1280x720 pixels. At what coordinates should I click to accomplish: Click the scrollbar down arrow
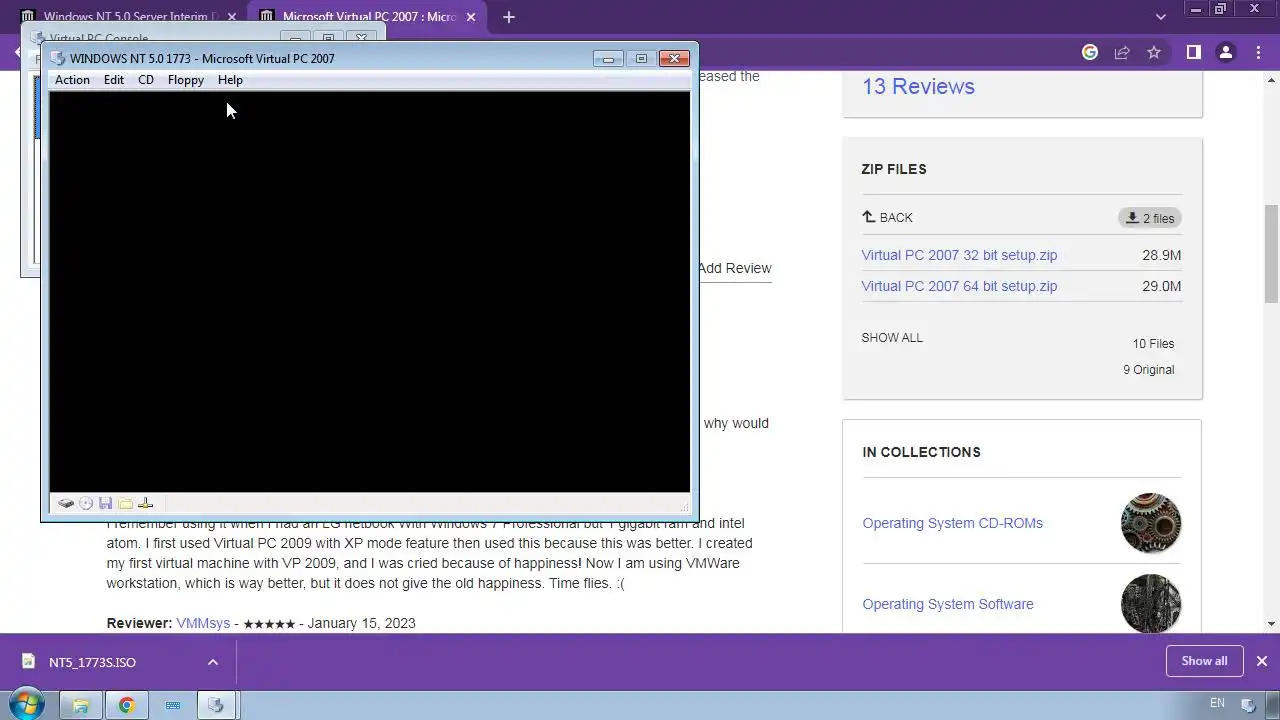(x=1271, y=624)
